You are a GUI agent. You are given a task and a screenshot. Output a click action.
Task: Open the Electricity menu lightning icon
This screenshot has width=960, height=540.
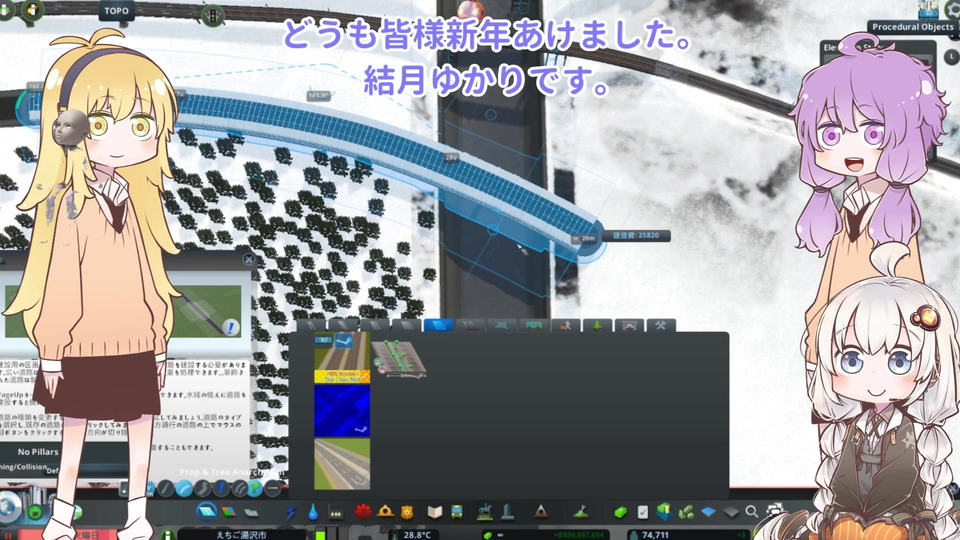pos(290,511)
